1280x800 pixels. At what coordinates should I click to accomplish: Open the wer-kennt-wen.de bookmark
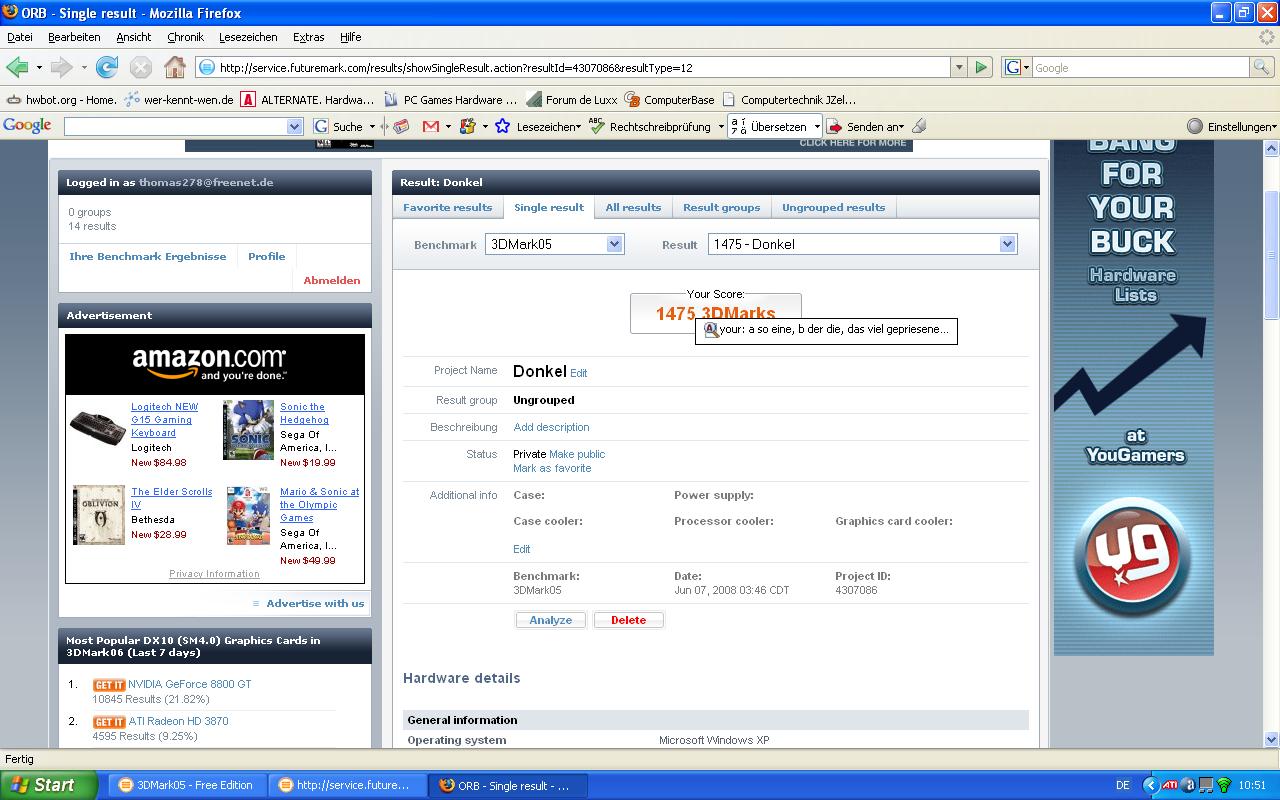179,99
